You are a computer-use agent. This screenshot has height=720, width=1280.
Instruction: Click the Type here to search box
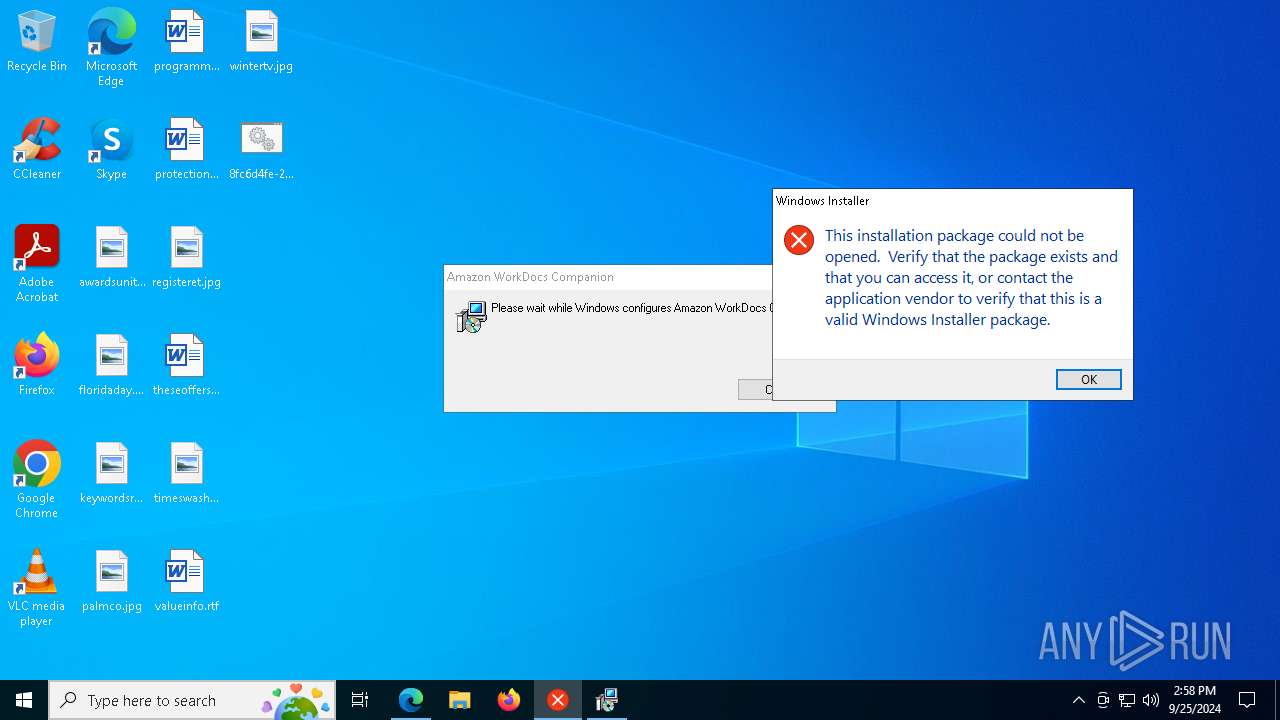[192, 700]
